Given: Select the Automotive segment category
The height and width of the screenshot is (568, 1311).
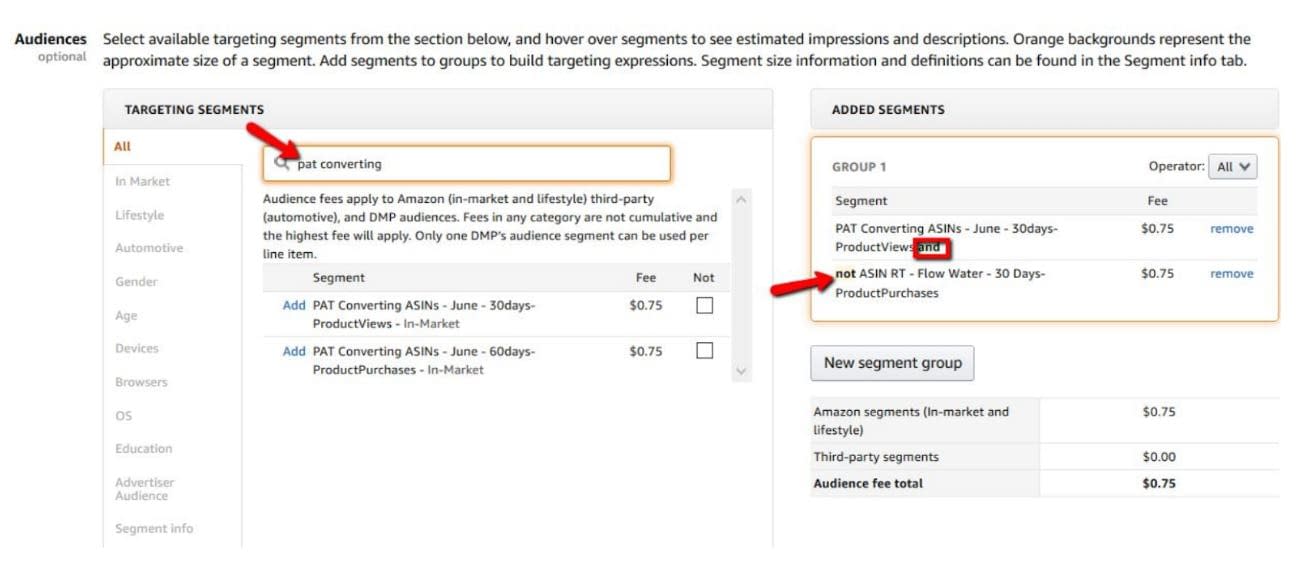Looking at the screenshot, I should click(x=149, y=248).
